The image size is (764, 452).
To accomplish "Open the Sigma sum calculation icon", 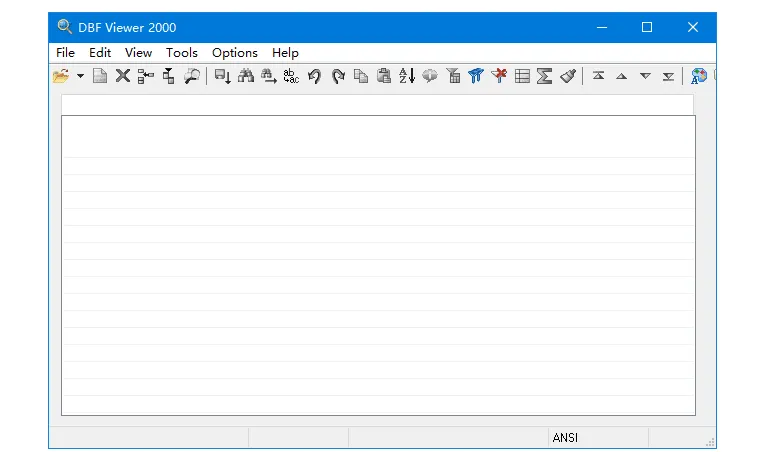I will pos(544,76).
